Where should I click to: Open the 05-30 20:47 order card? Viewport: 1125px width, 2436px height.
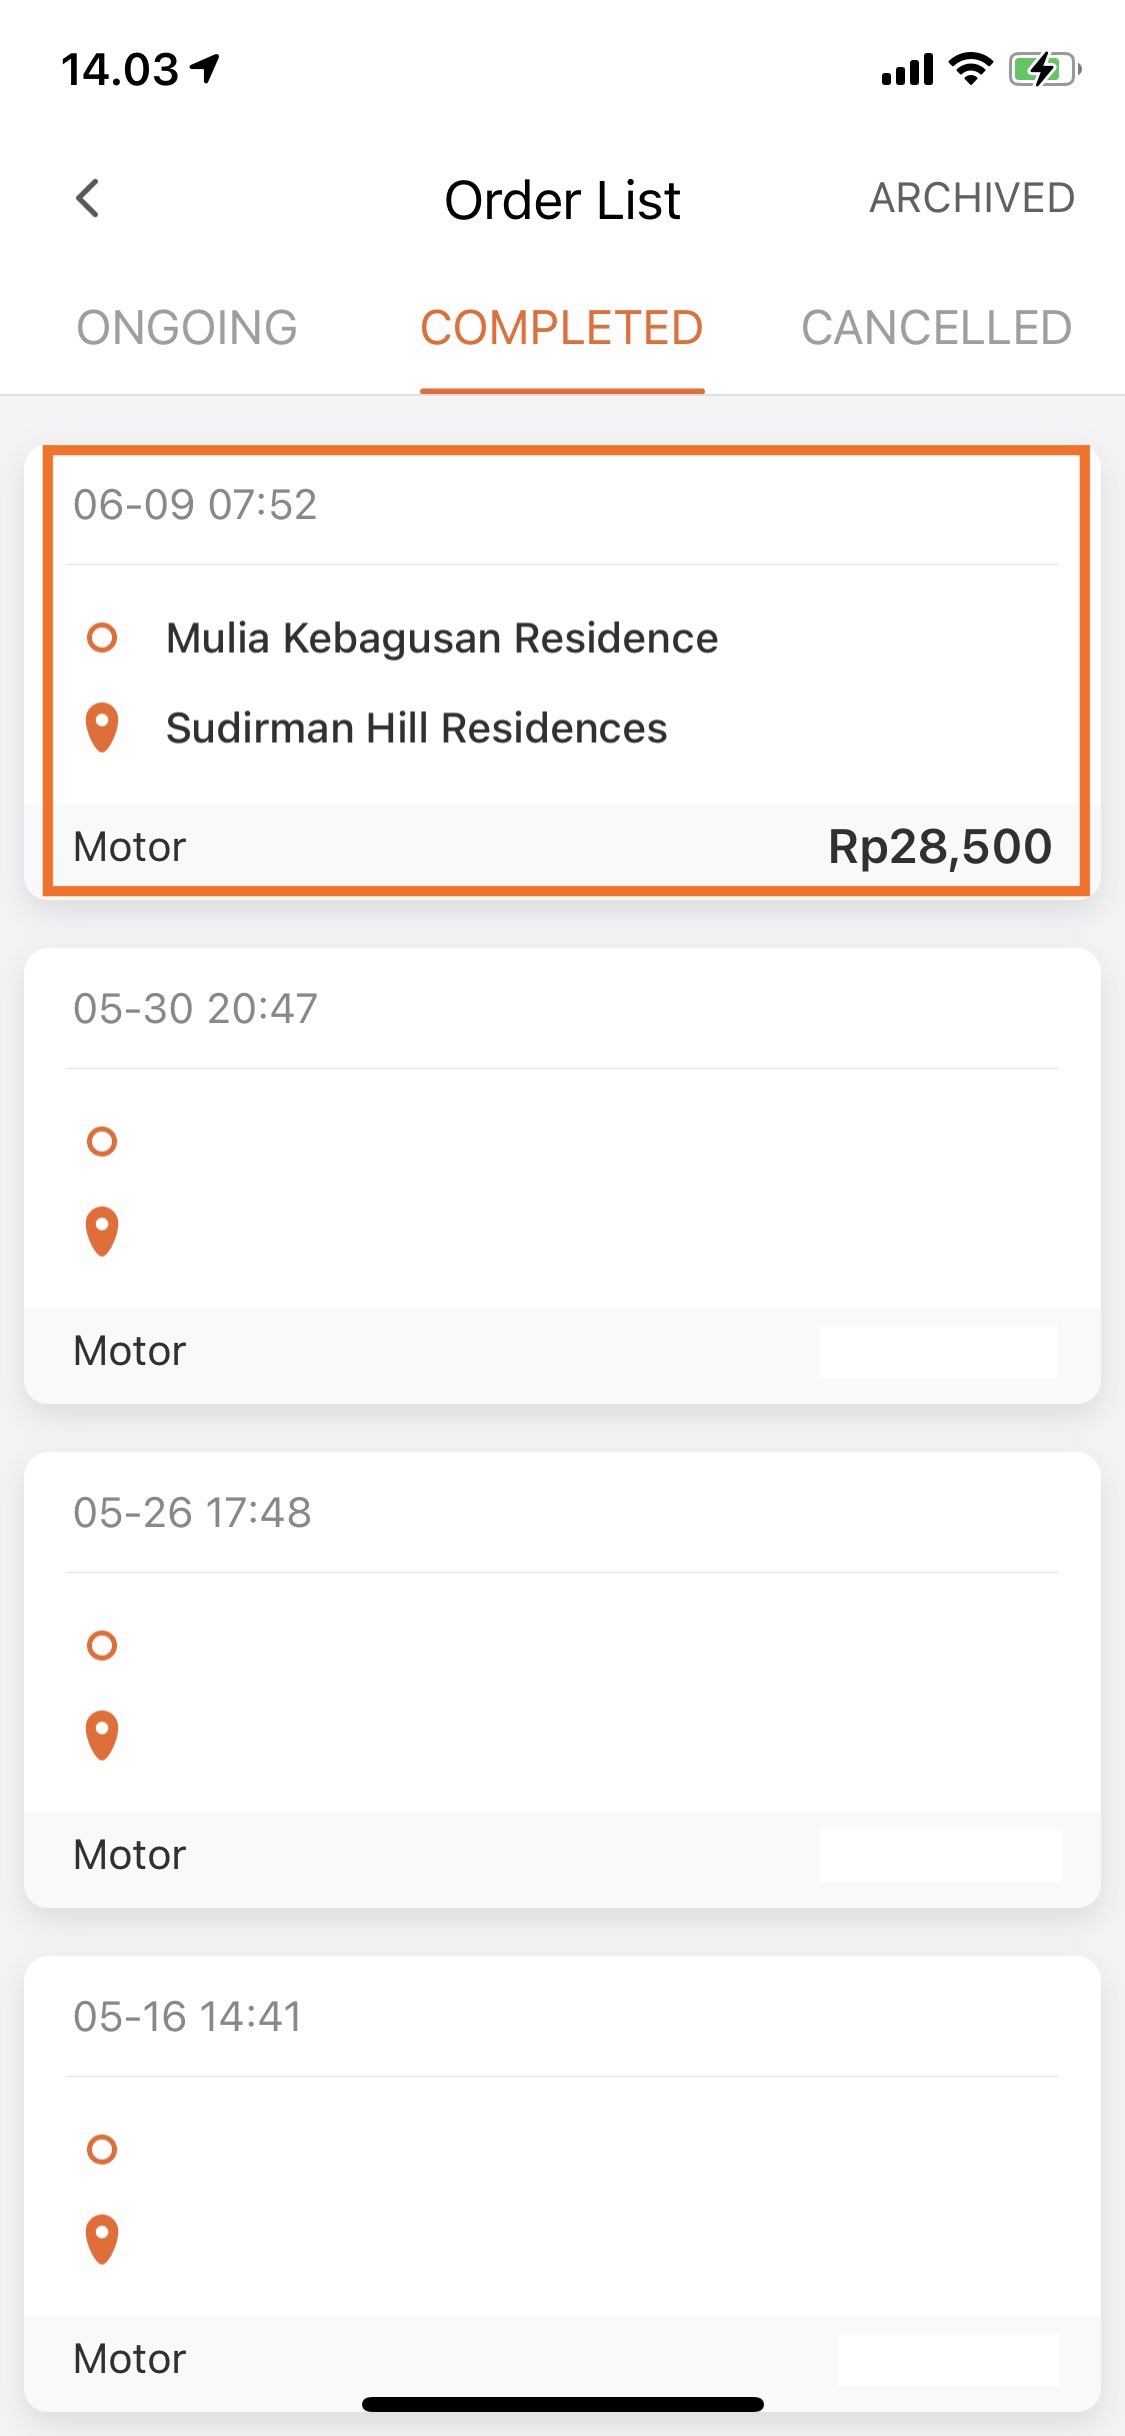562,1176
